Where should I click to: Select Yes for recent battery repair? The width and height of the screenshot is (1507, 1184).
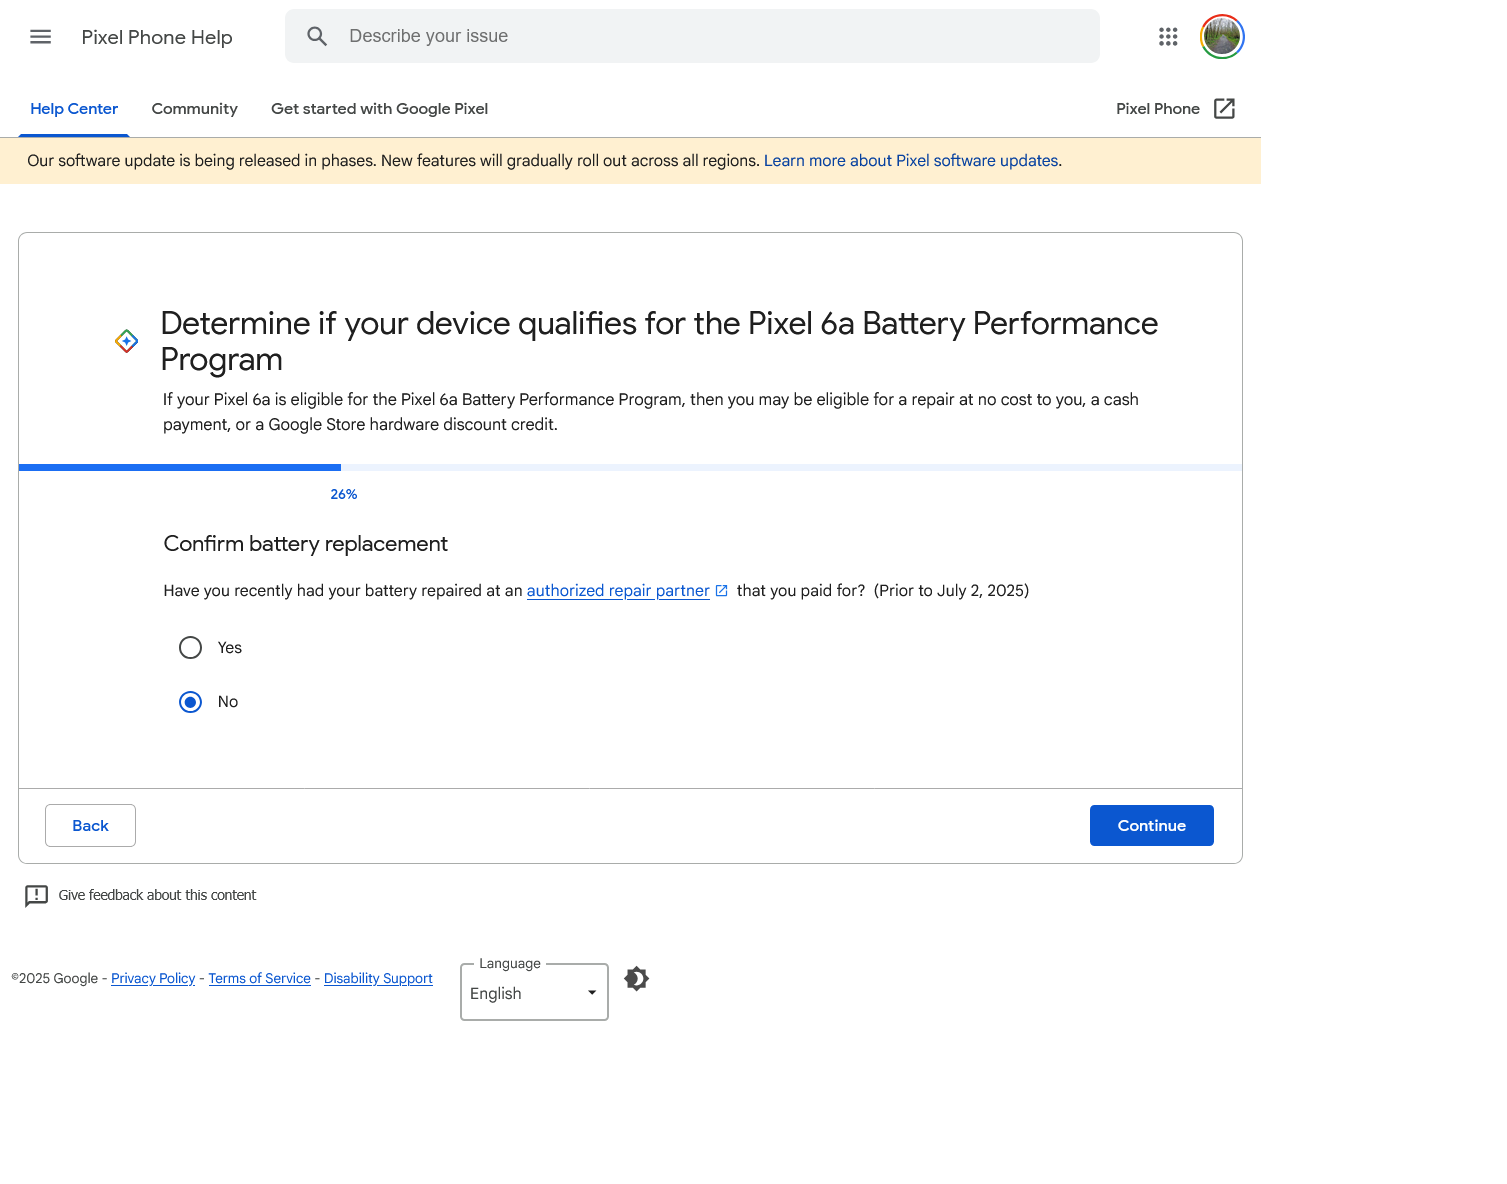190,647
